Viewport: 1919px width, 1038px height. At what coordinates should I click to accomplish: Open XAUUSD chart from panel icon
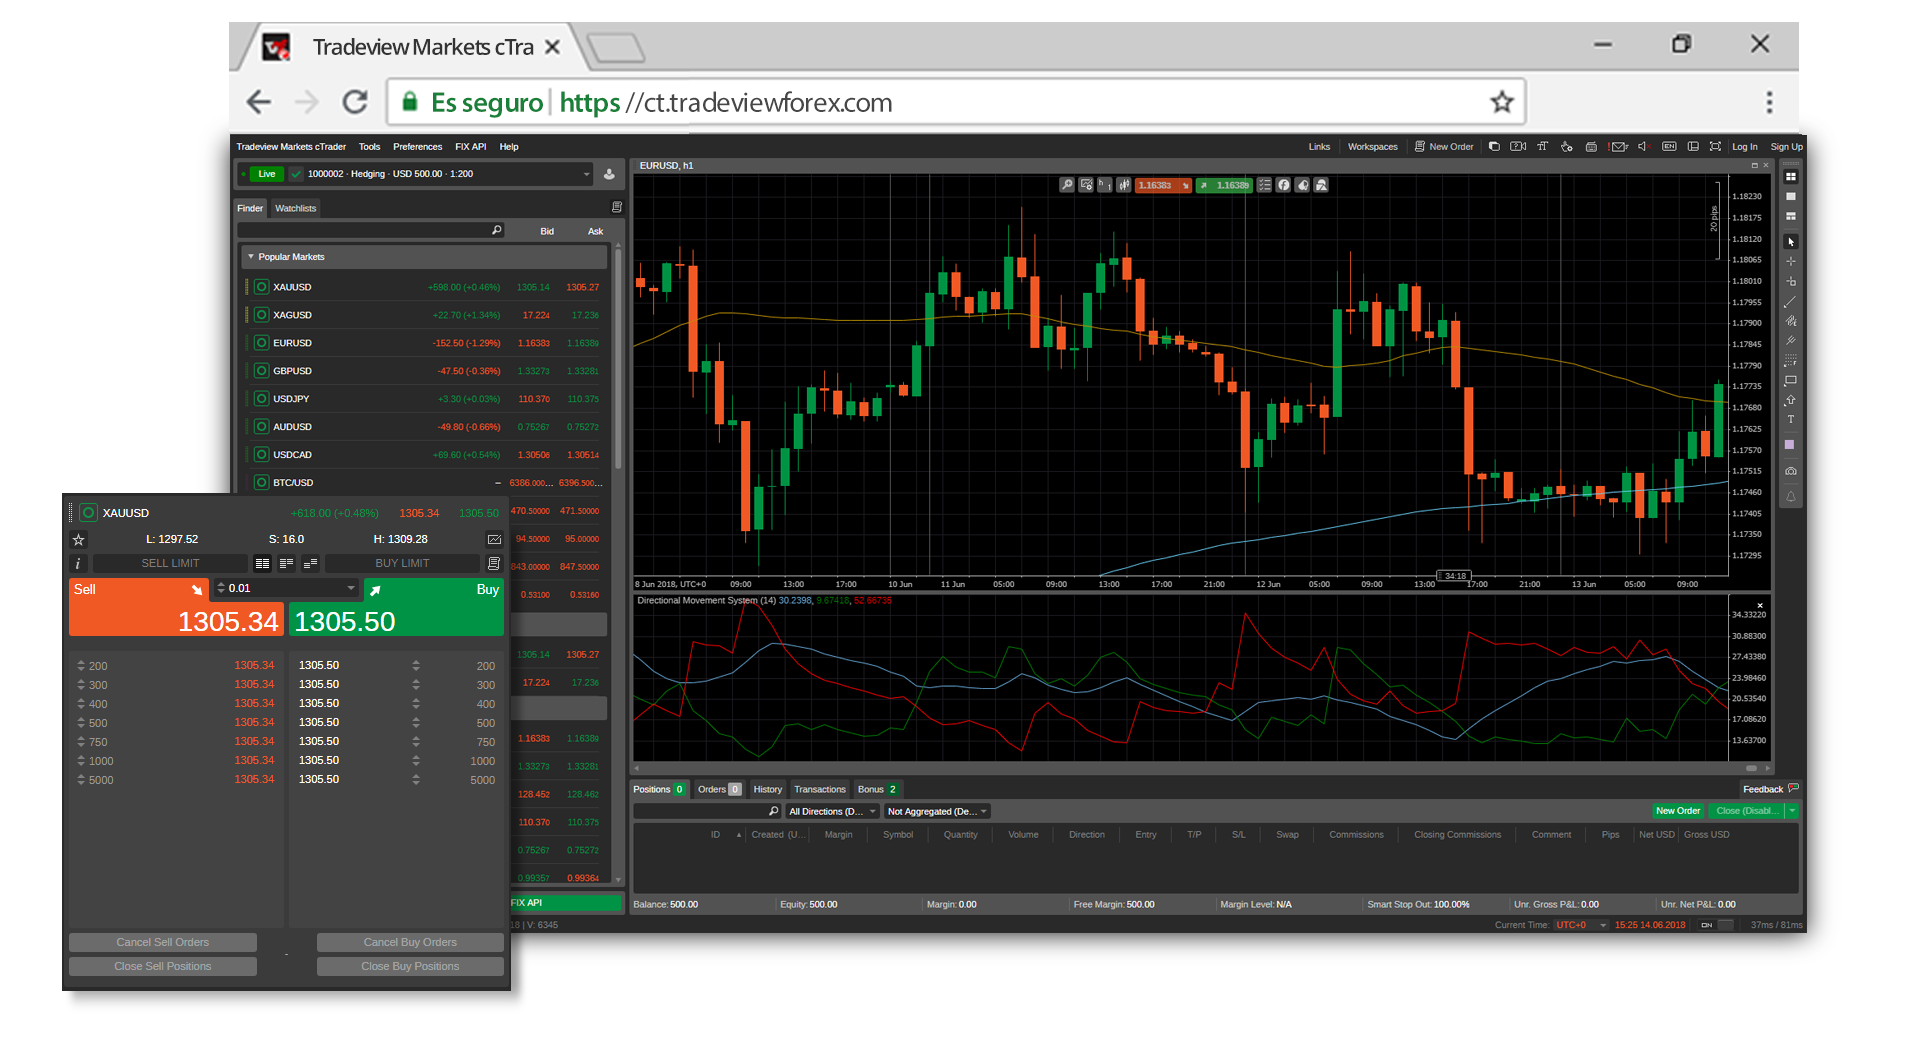coord(494,539)
